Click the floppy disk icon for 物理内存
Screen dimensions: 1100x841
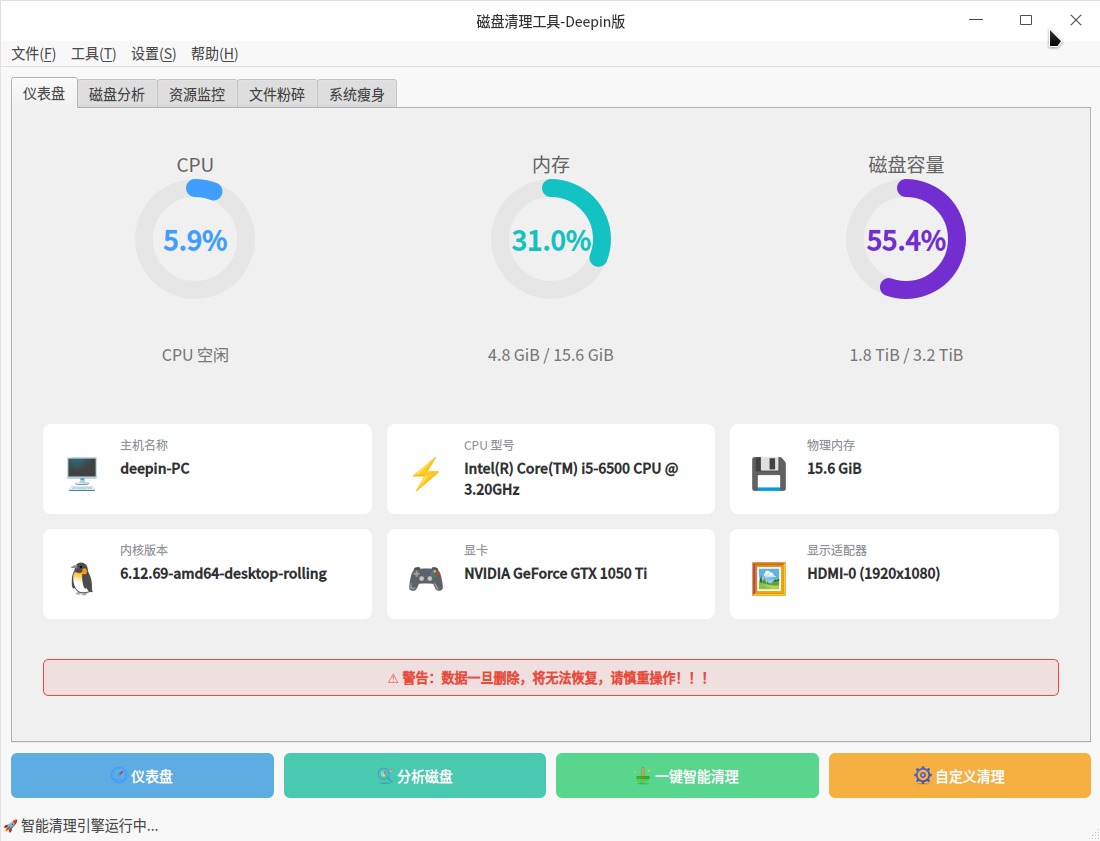pos(769,473)
